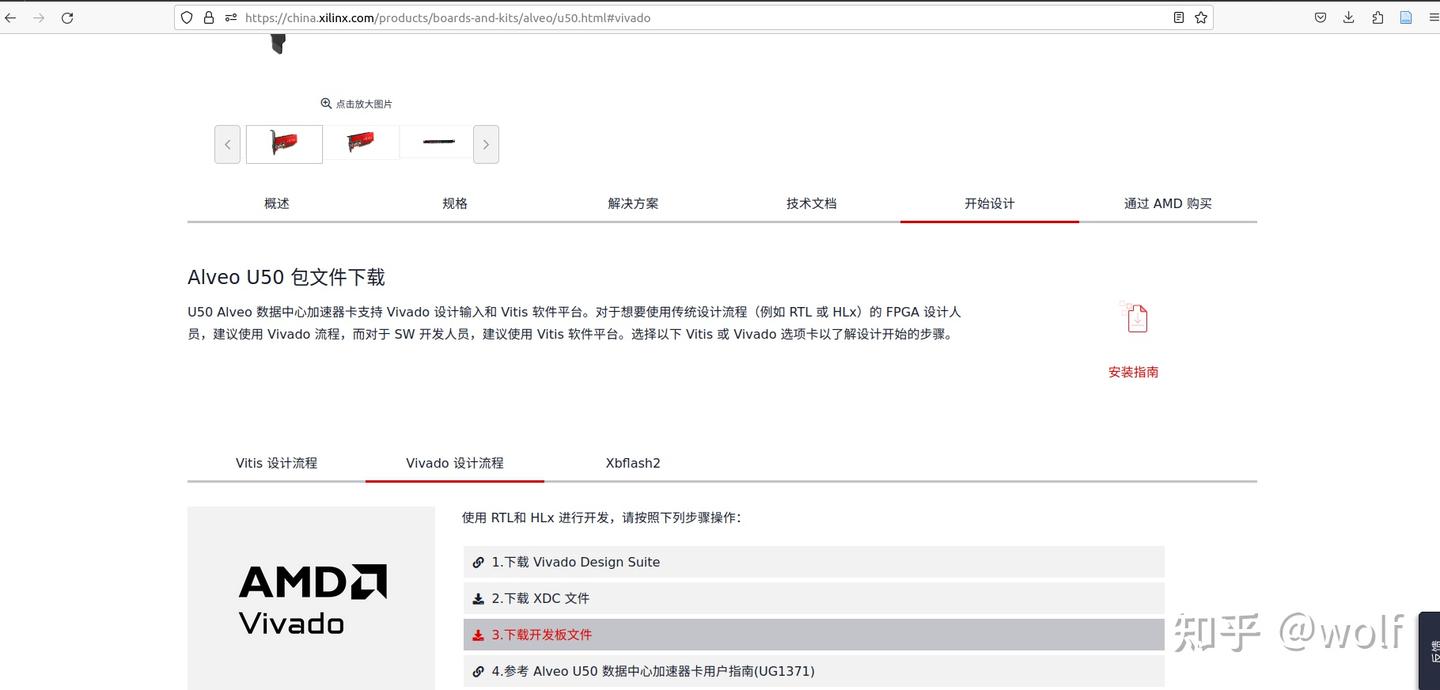
Task: Open the Alveo U50 用户指南(UG1371) link
Action: (655, 671)
